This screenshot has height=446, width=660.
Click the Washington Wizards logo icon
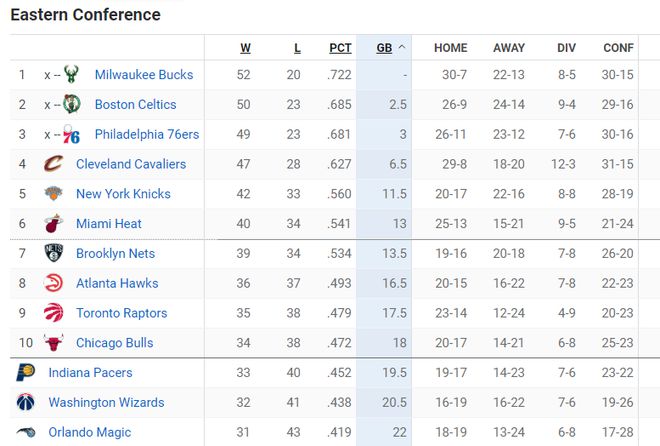(x=26, y=402)
